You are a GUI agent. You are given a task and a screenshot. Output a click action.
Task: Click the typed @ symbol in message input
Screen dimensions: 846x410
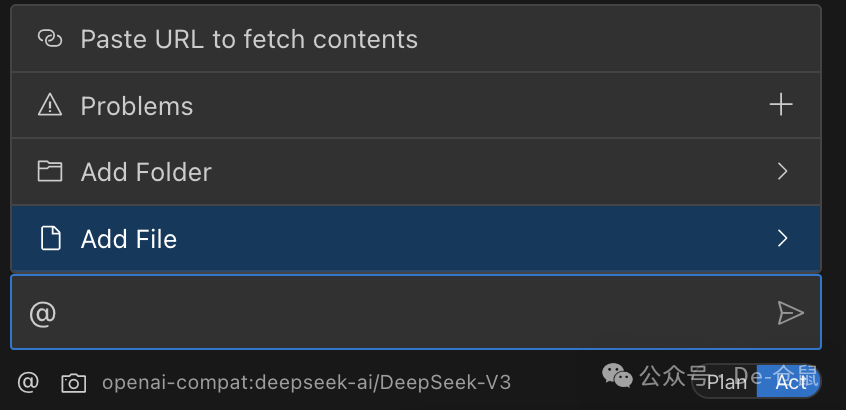pos(42,314)
